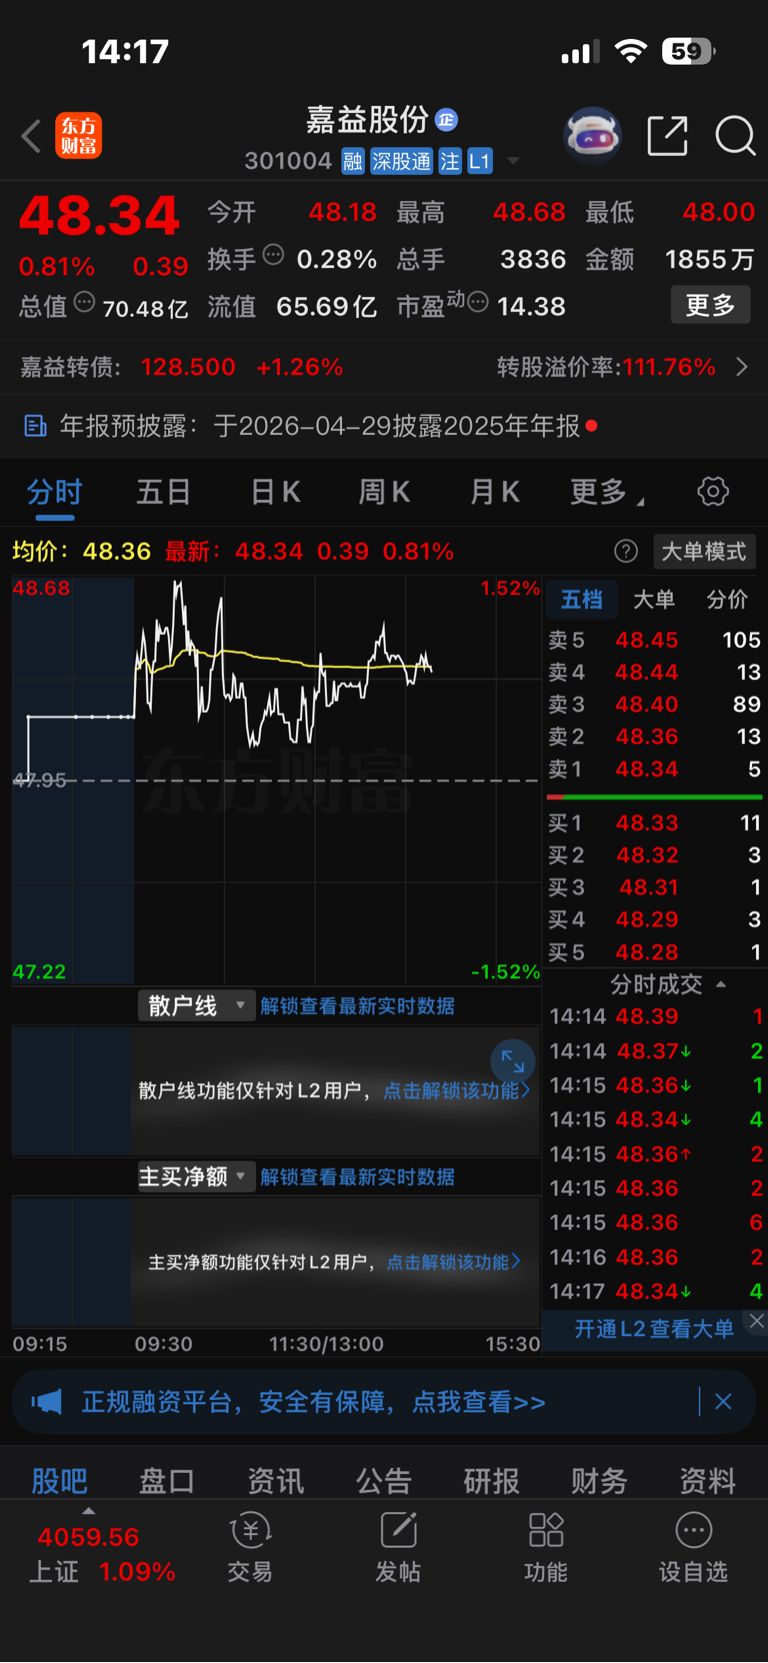Switch to the 五日 chart tab
This screenshot has width=768, height=1663.
(x=163, y=492)
